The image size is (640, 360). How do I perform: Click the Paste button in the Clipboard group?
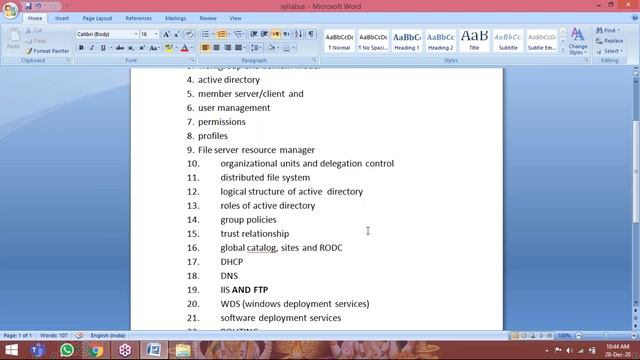coord(13,40)
